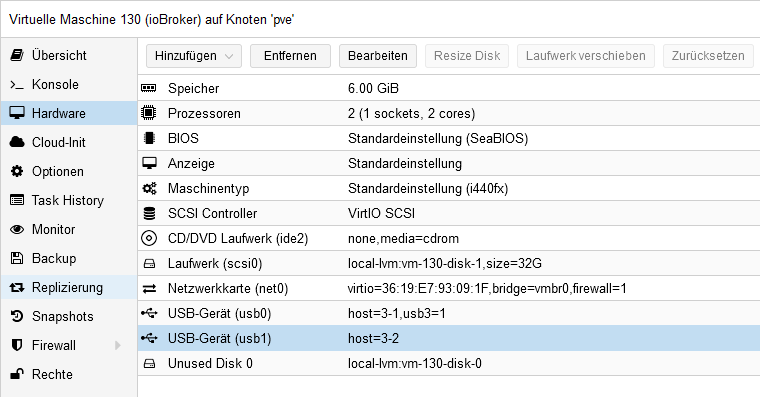Image resolution: width=760 pixels, height=397 pixels.
Task: Click the chip icon beside BIOS
Action: pos(149,138)
